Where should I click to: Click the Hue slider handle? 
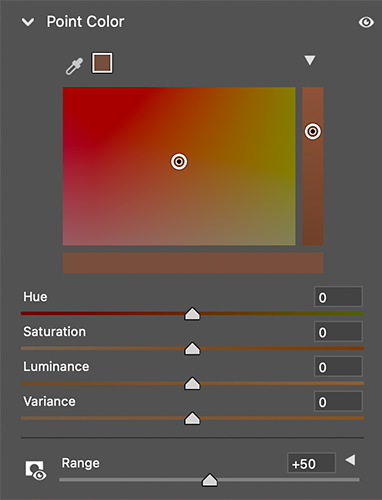click(x=192, y=314)
